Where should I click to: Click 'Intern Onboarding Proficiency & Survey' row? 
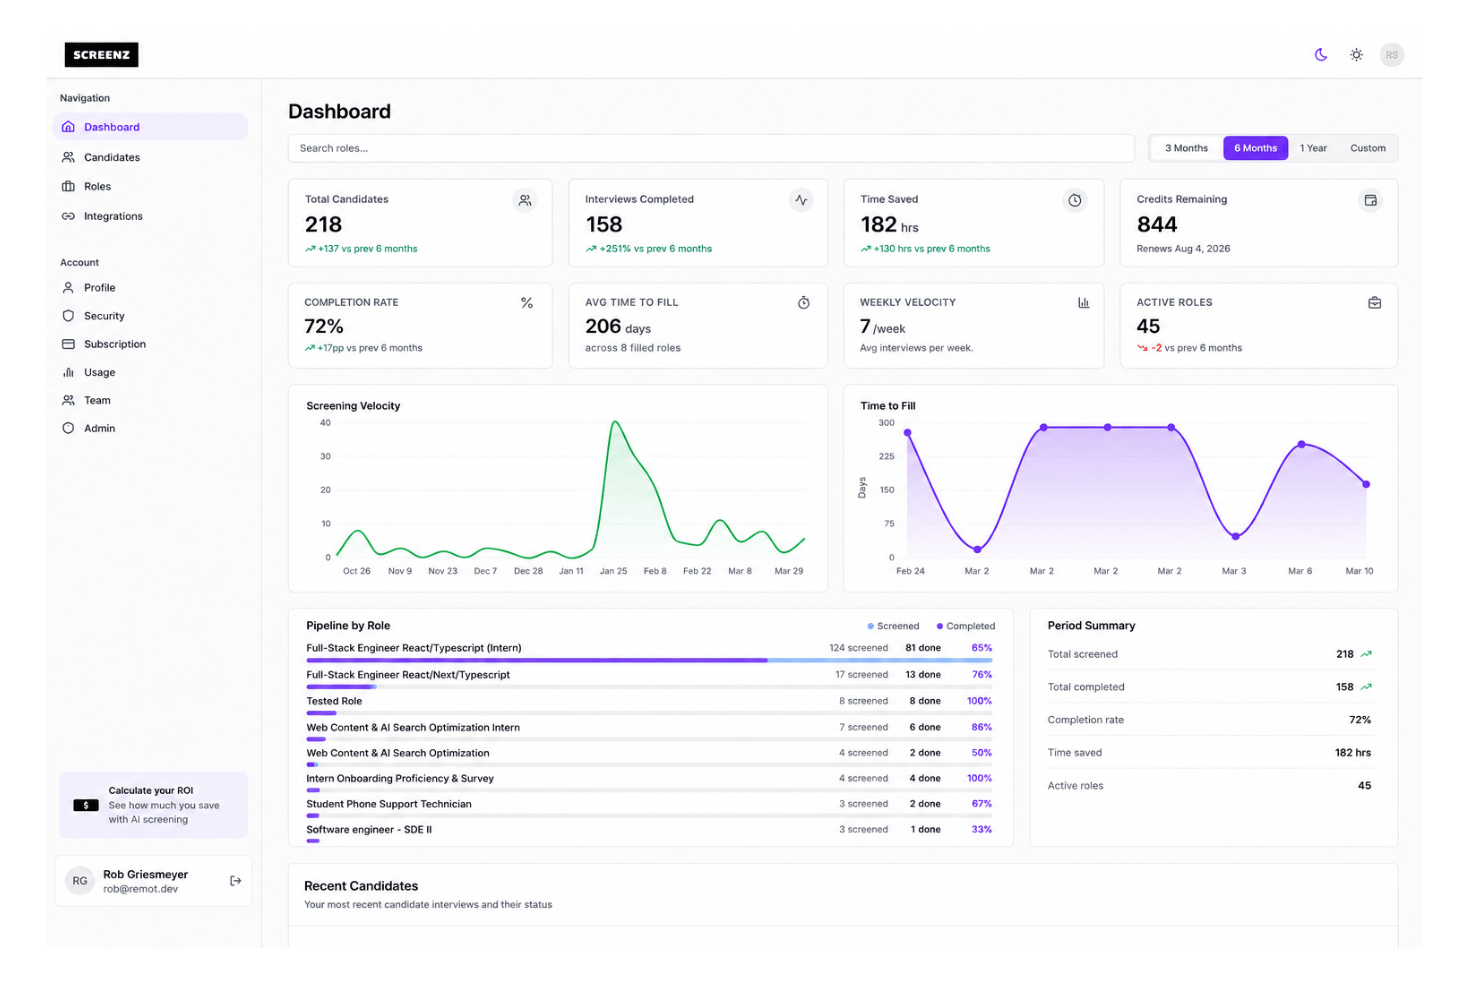649,782
